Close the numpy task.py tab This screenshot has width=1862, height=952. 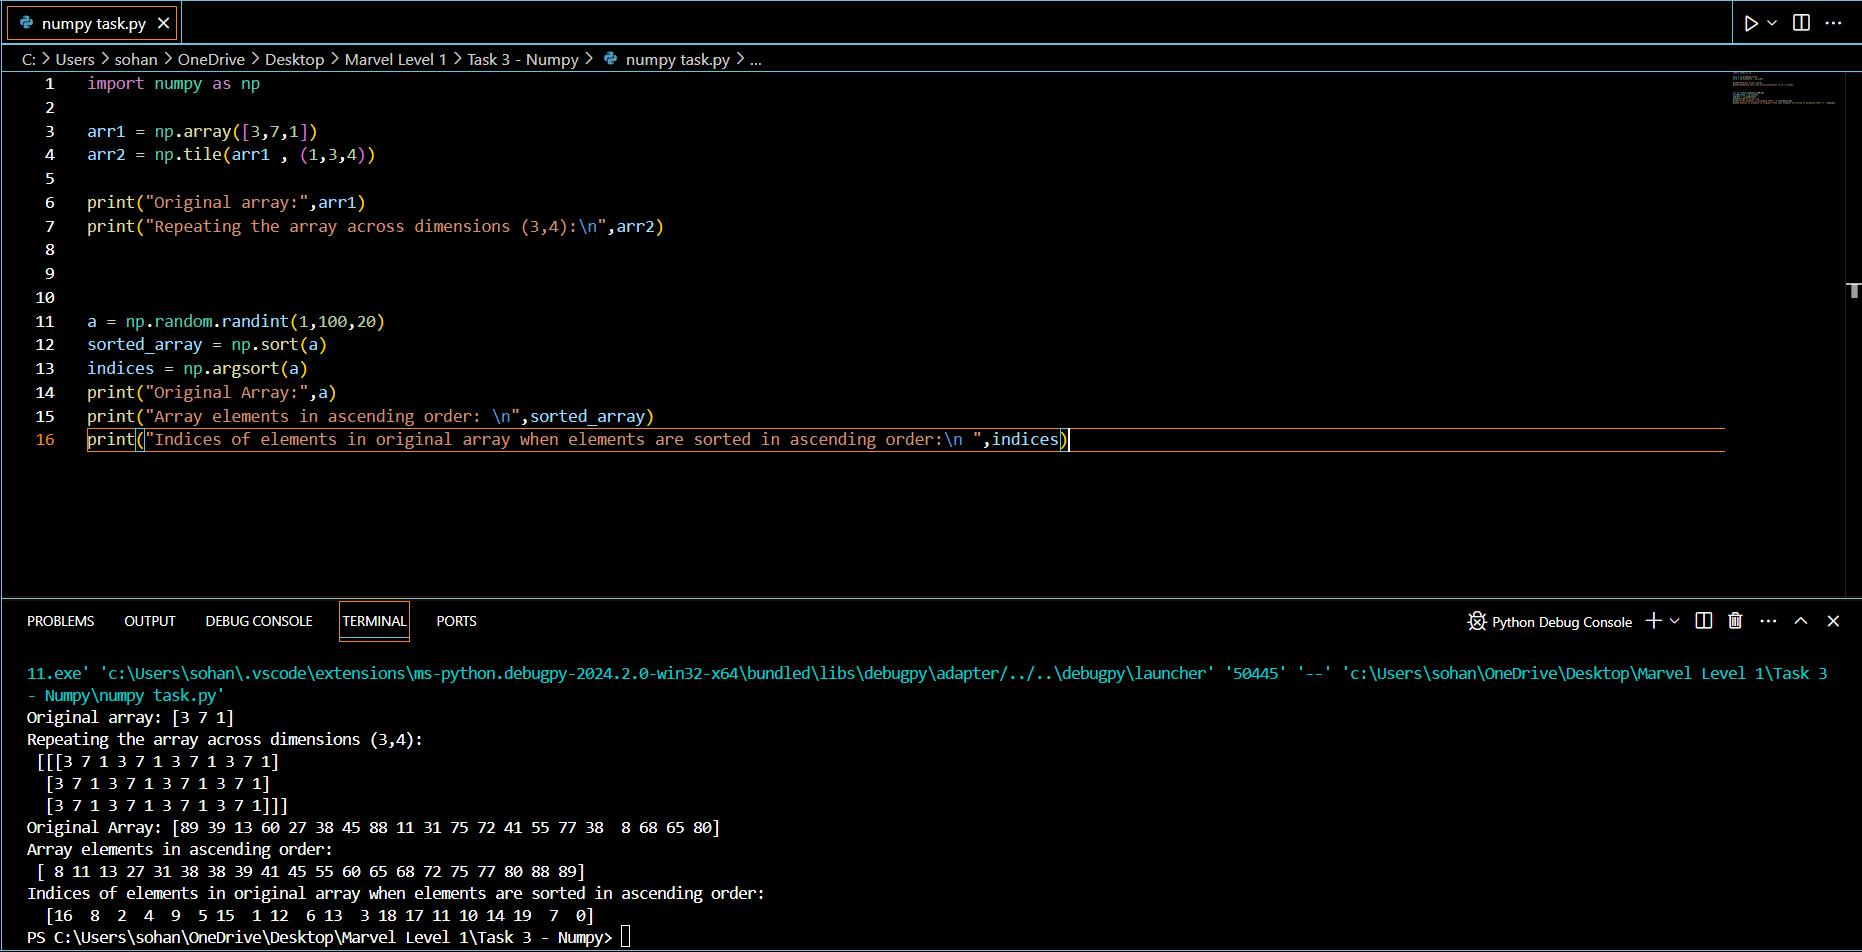tap(164, 23)
